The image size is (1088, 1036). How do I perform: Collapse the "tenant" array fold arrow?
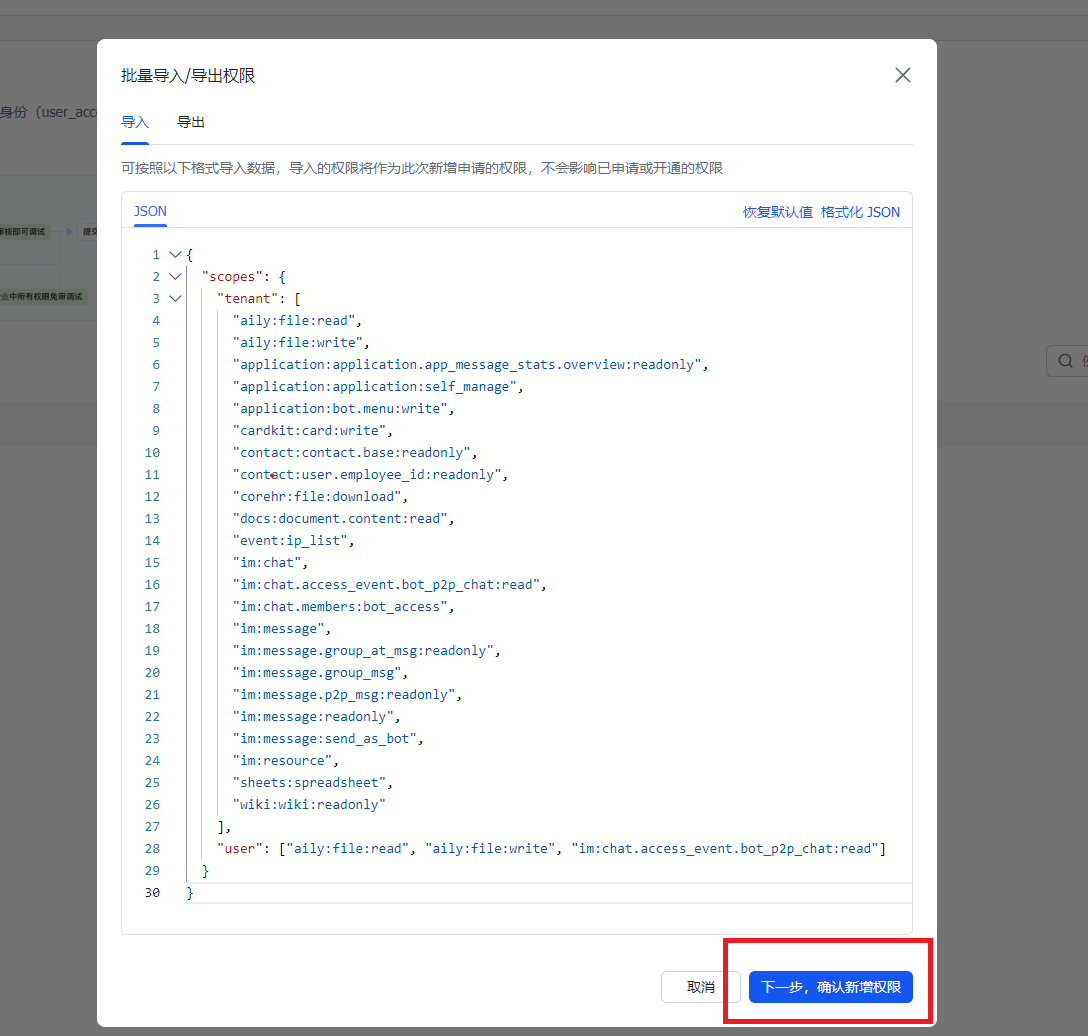pos(176,298)
